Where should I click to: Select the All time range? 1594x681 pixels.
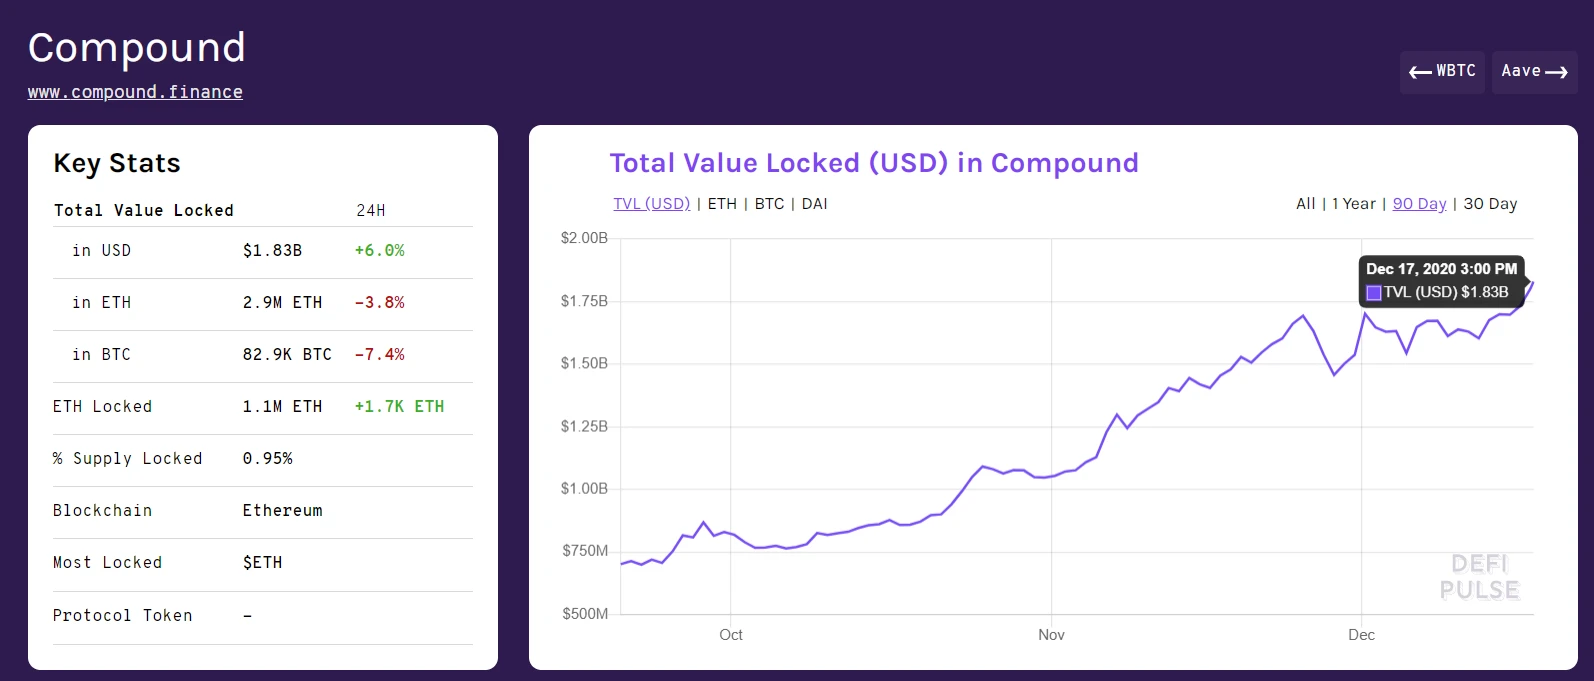point(1305,203)
